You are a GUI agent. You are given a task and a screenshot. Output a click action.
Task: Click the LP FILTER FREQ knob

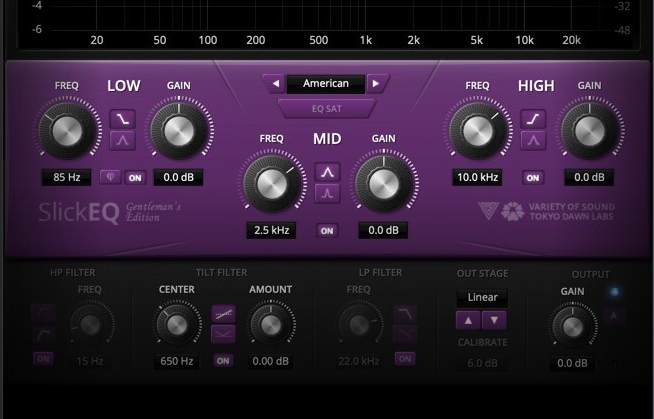coord(359,325)
